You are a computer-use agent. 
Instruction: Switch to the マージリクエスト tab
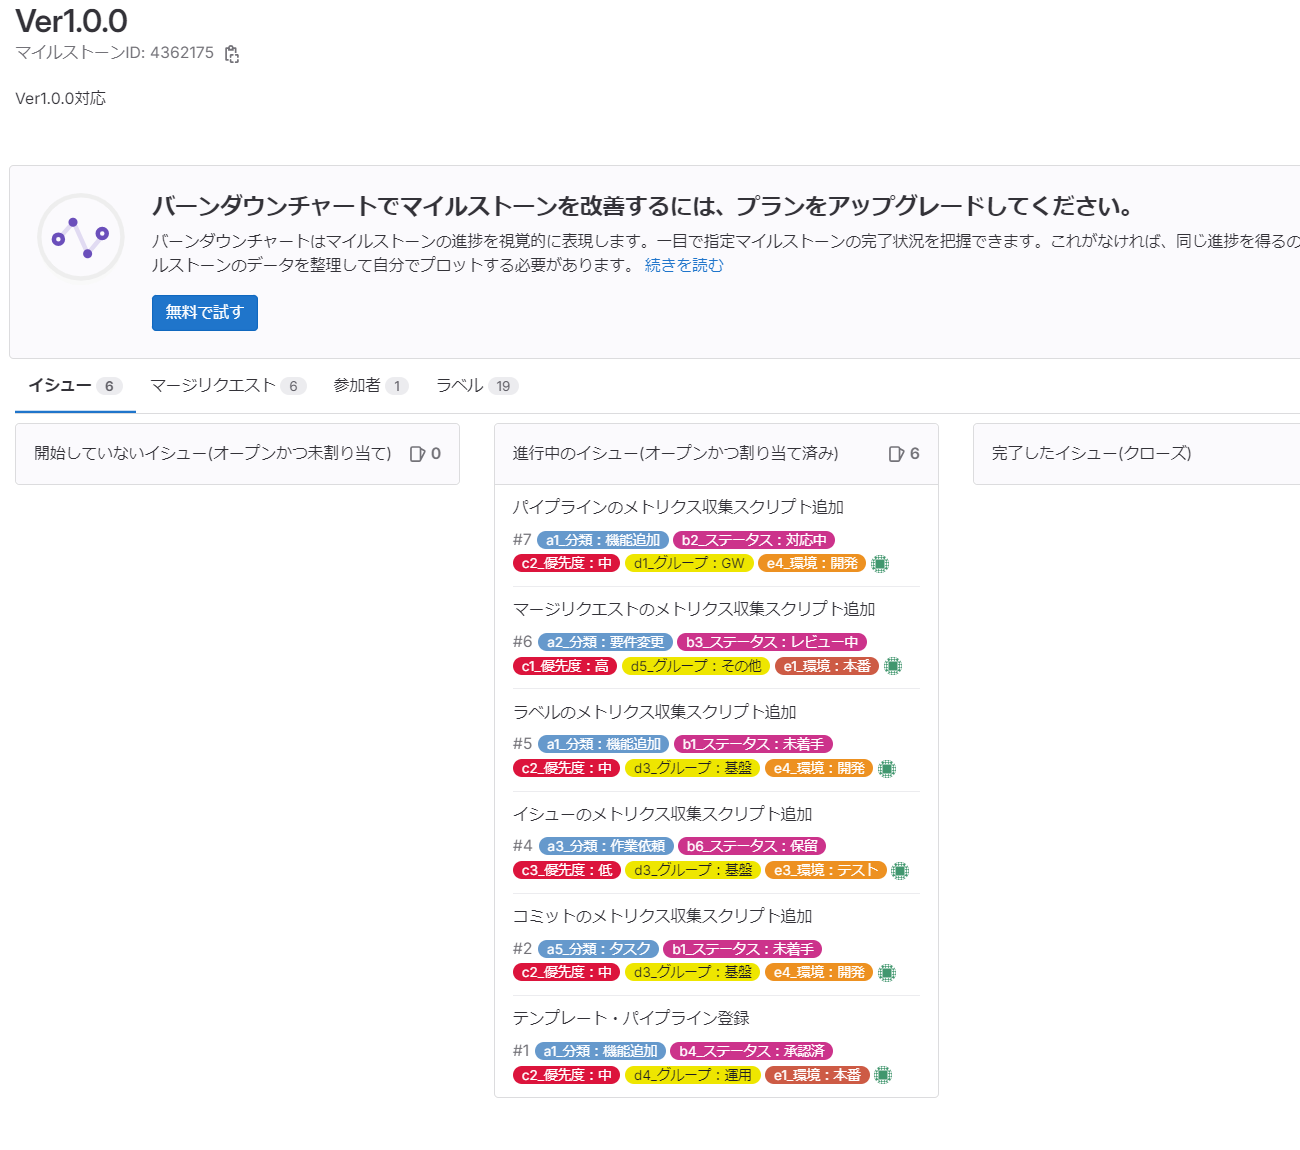[x=214, y=385]
